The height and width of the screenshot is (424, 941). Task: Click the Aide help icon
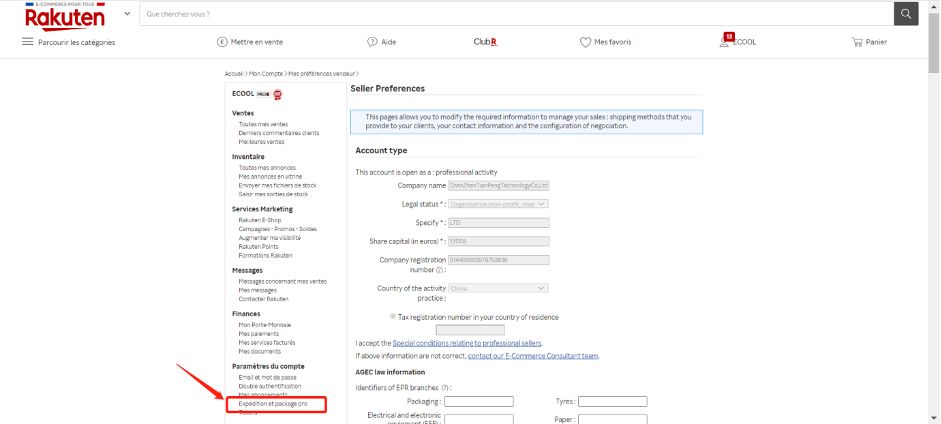(x=372, y=42)
